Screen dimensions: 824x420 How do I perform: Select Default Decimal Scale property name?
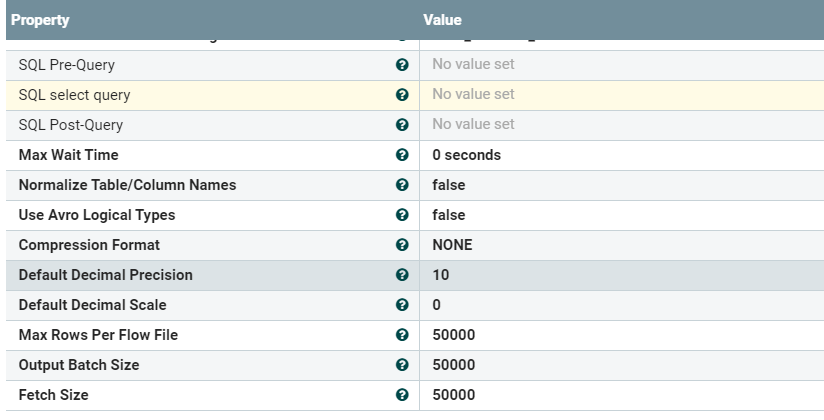coord(92,304)
